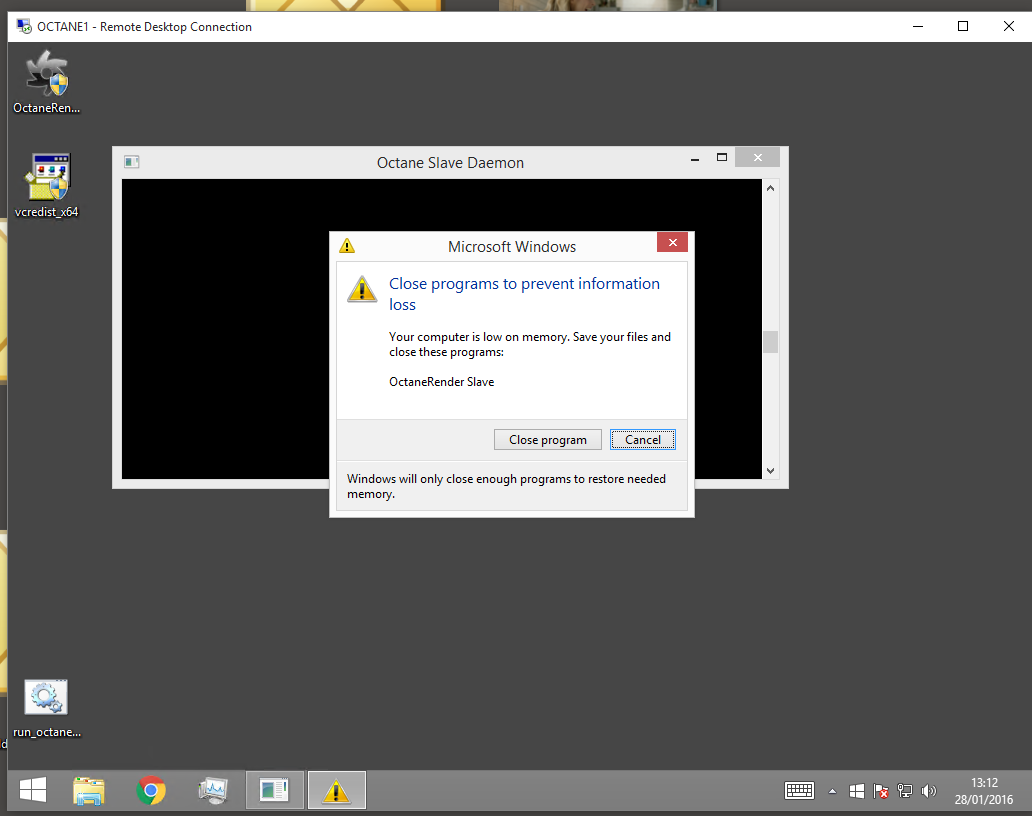Image resolution: width=1032 pixels, height=816 pixels.
Task: Click the 'Microsoft Windows' dialog title
Action: tap(512, 247)
